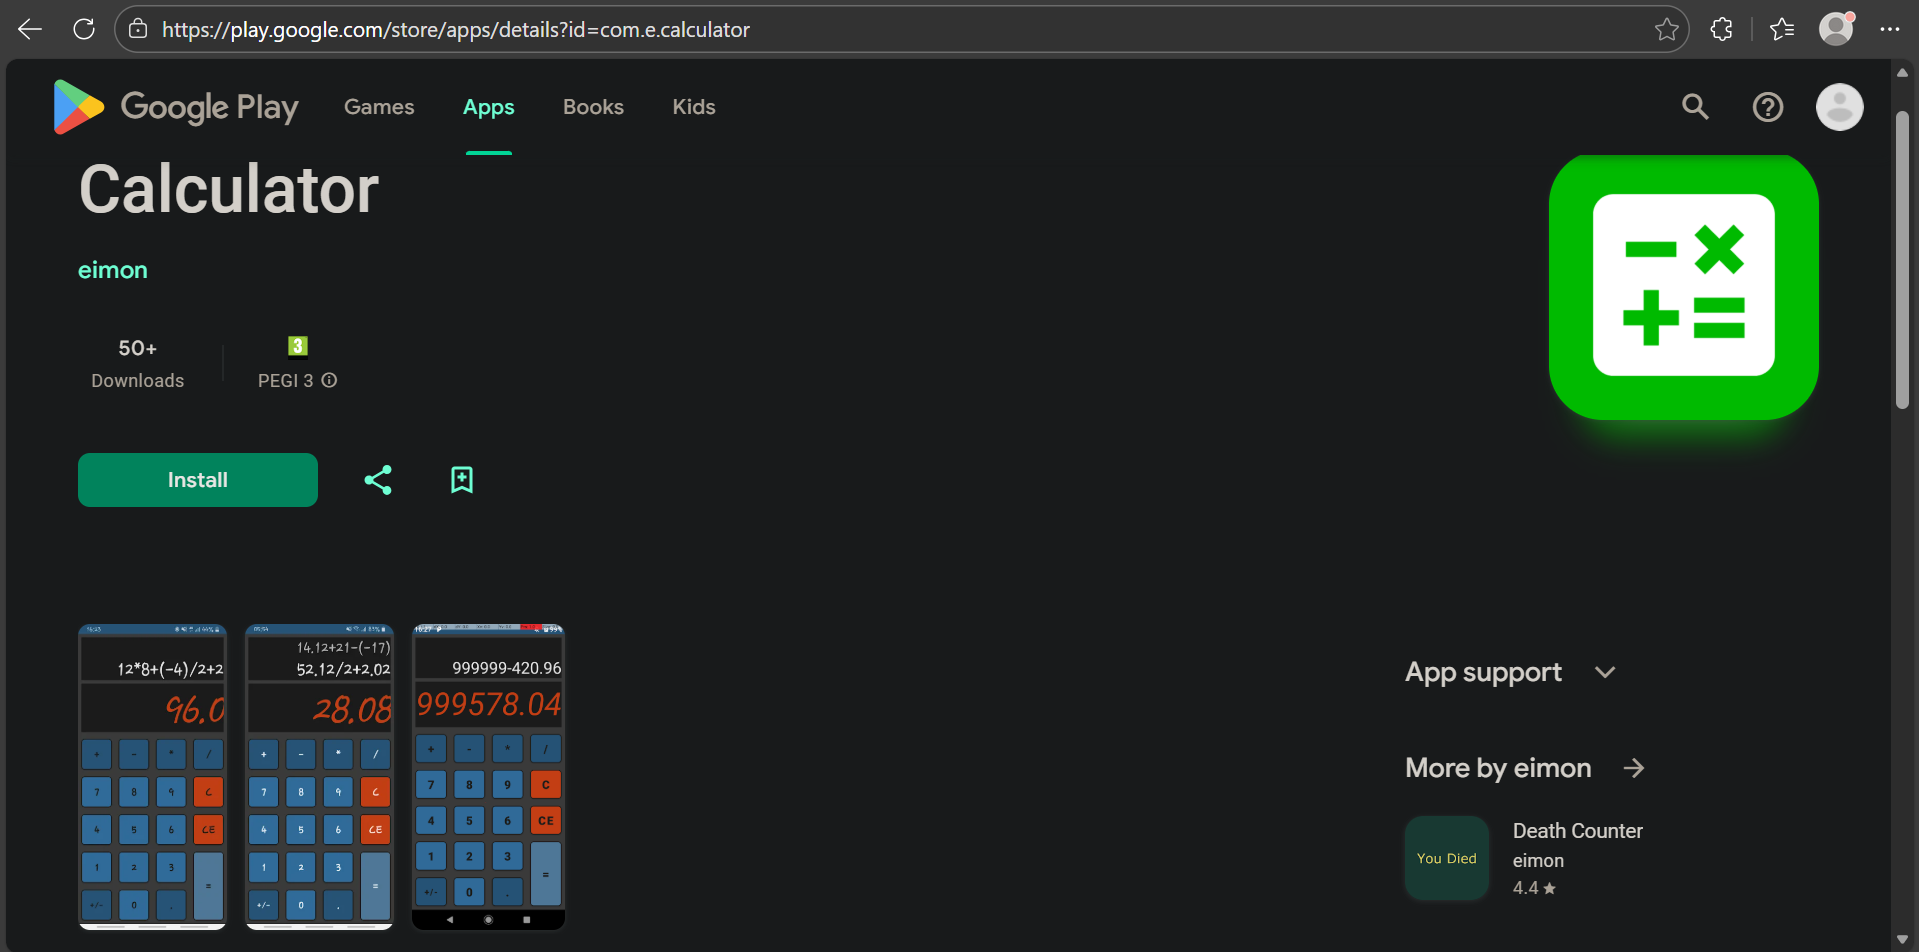Share the Calculator app
1919x952 pixels.
point(378,480)
